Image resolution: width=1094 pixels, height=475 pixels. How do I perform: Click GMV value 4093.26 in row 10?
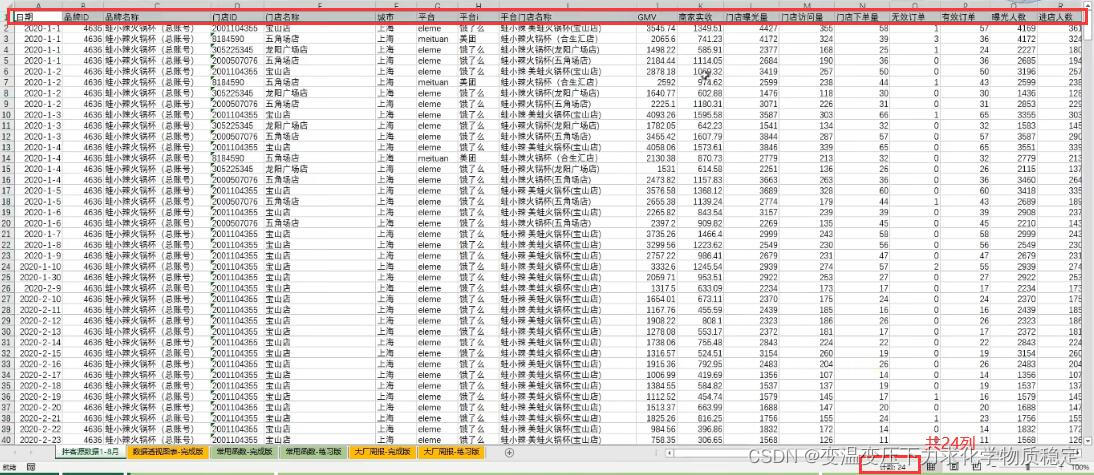[x=656, y=114]
